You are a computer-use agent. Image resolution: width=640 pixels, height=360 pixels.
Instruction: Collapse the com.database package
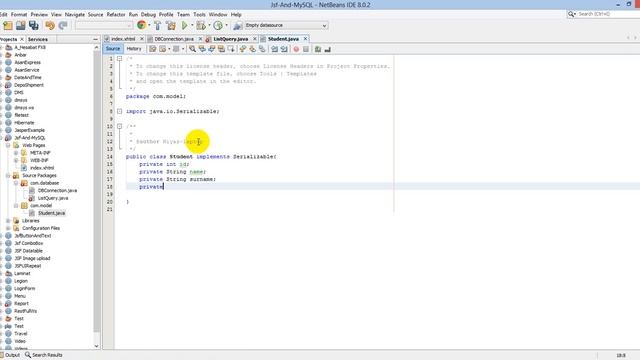pyautogui.click(x=16, y=183)
